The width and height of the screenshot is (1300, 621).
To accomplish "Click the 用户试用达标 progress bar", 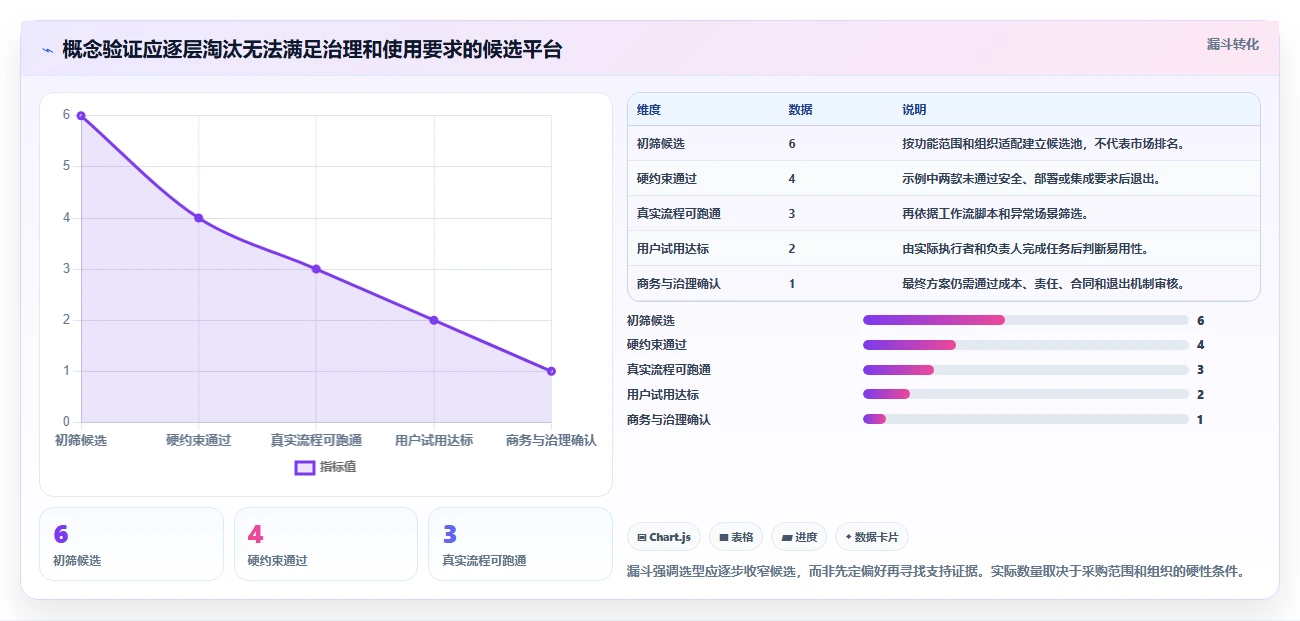I will (x=1025, y=395).
